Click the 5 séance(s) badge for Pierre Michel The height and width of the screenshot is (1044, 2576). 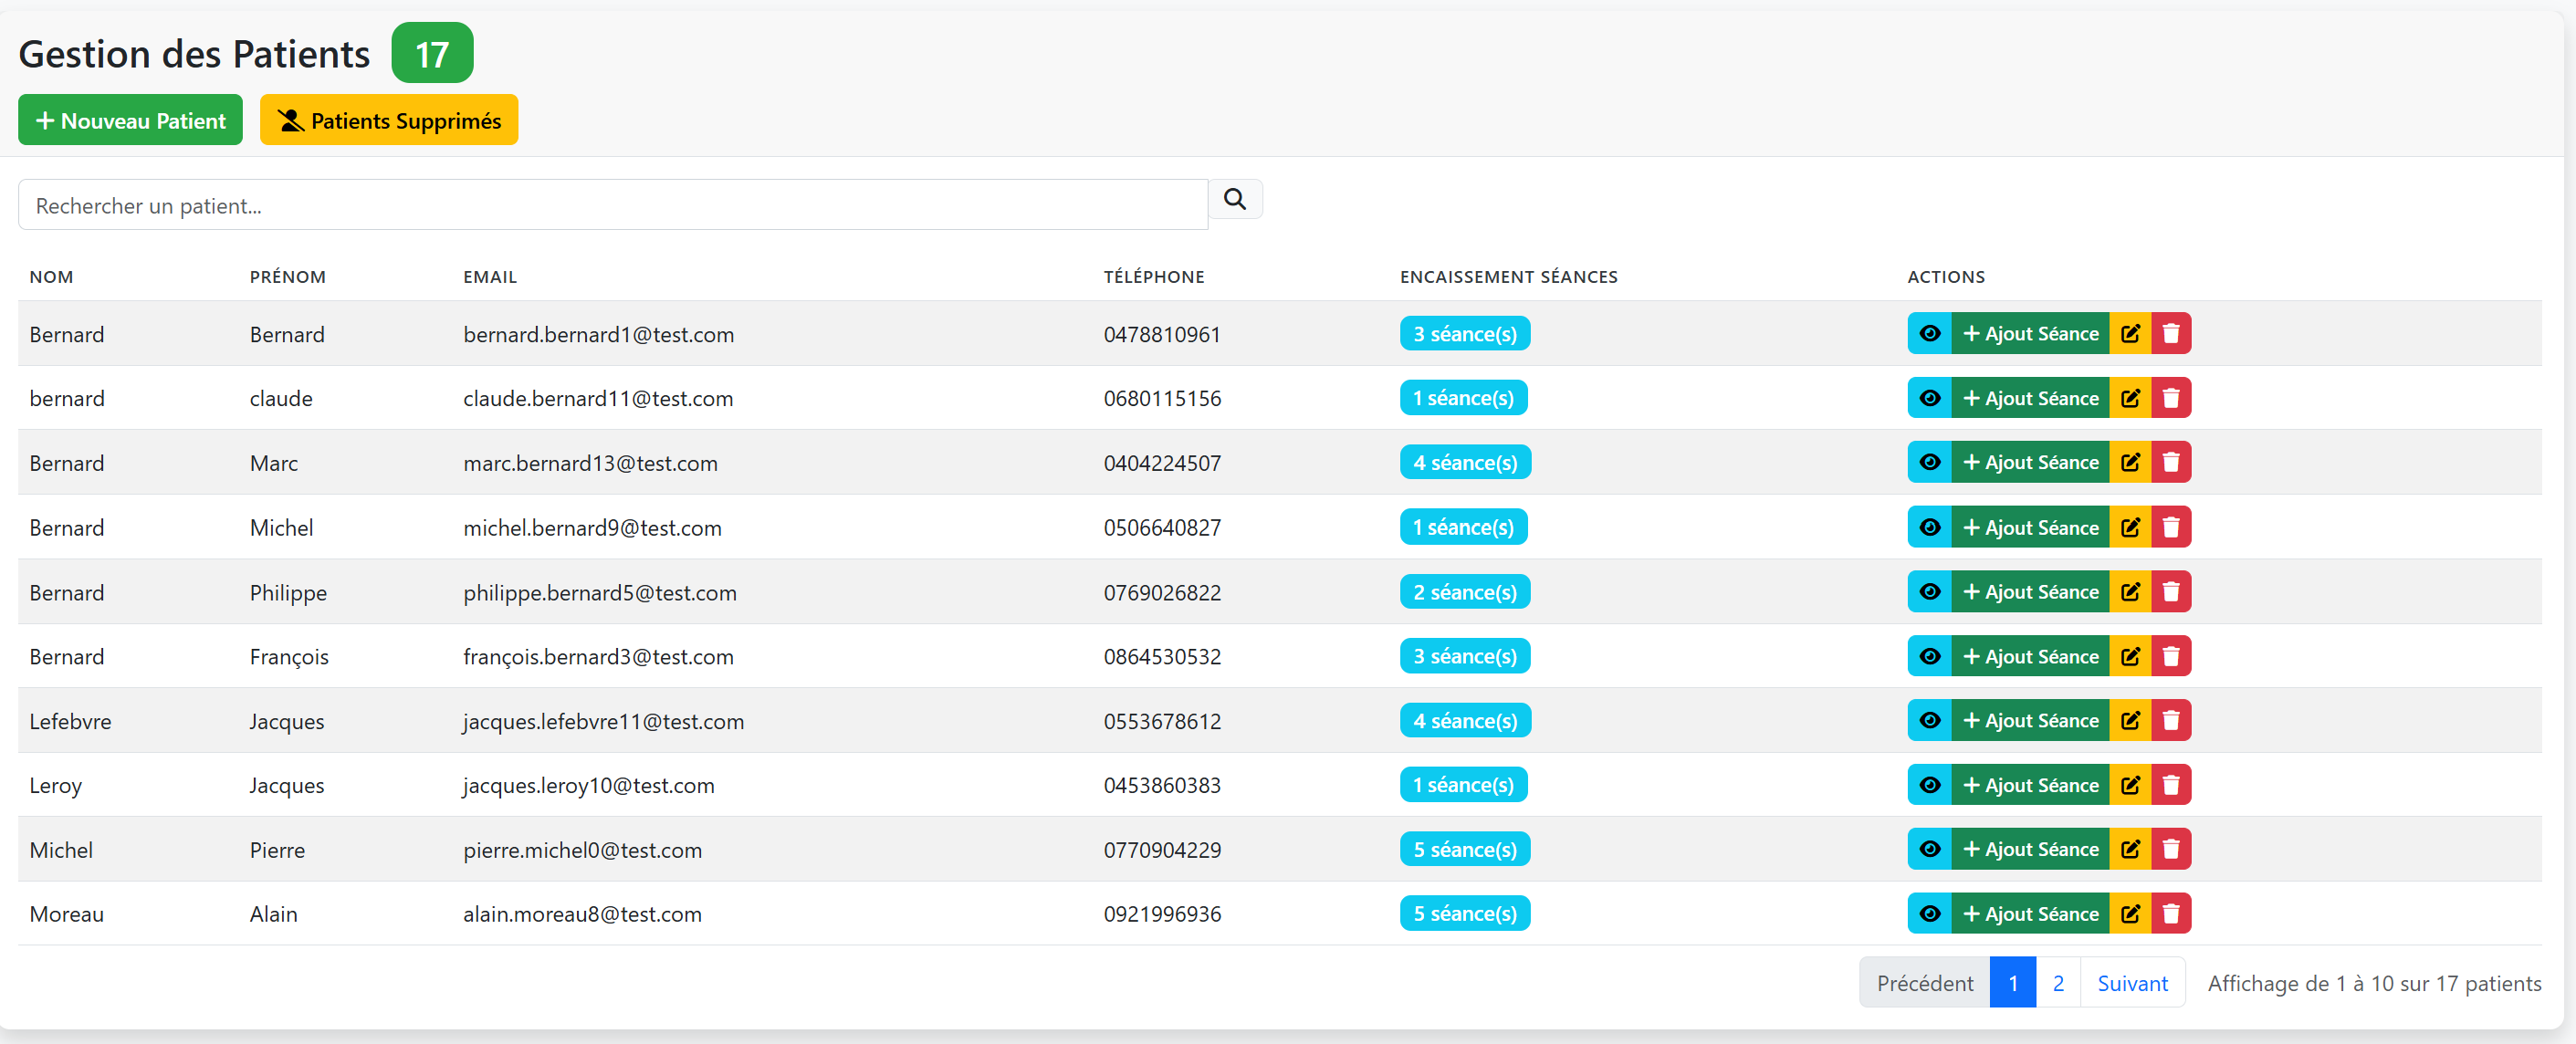1464,850
